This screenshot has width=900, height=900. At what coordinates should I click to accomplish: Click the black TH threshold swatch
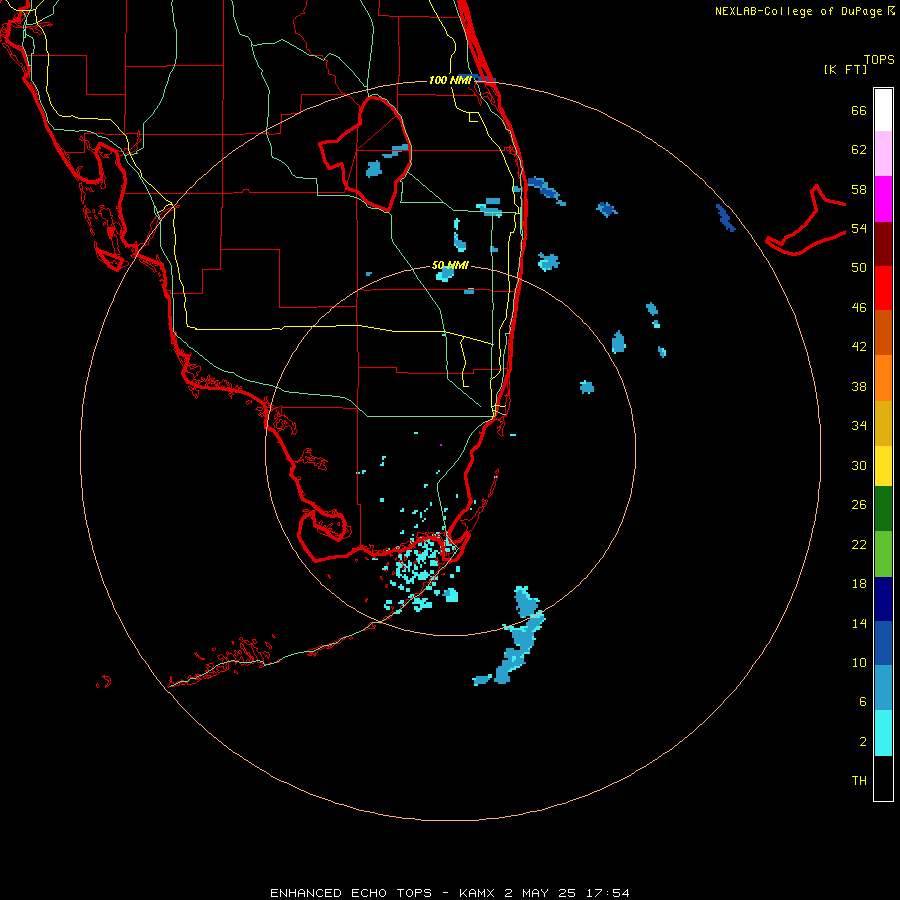(883, 778)
